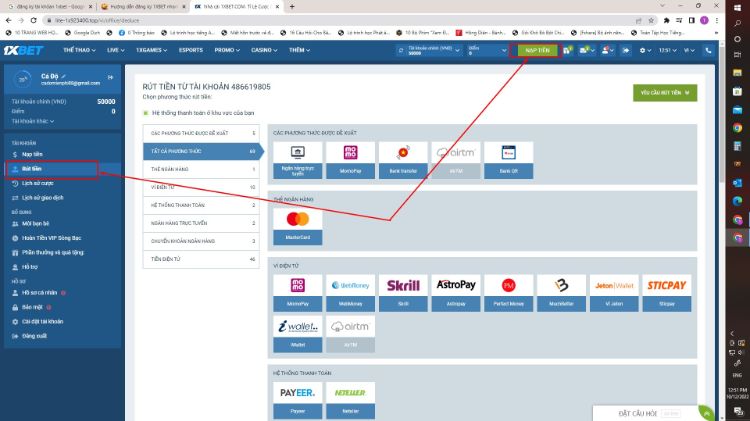Select the Payeer payment system tile

pos(298,400)
